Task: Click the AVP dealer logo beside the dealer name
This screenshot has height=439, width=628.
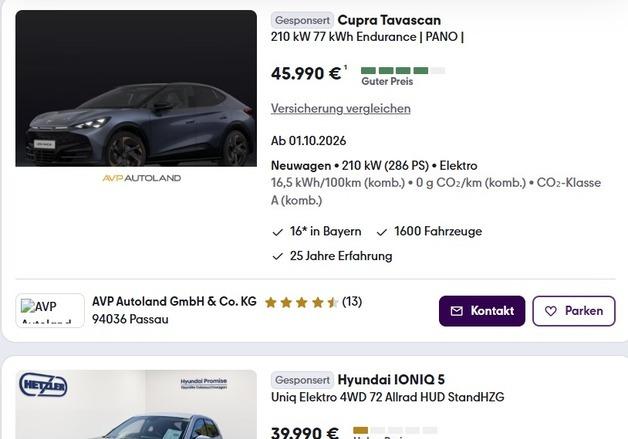Action: [50, 310]
